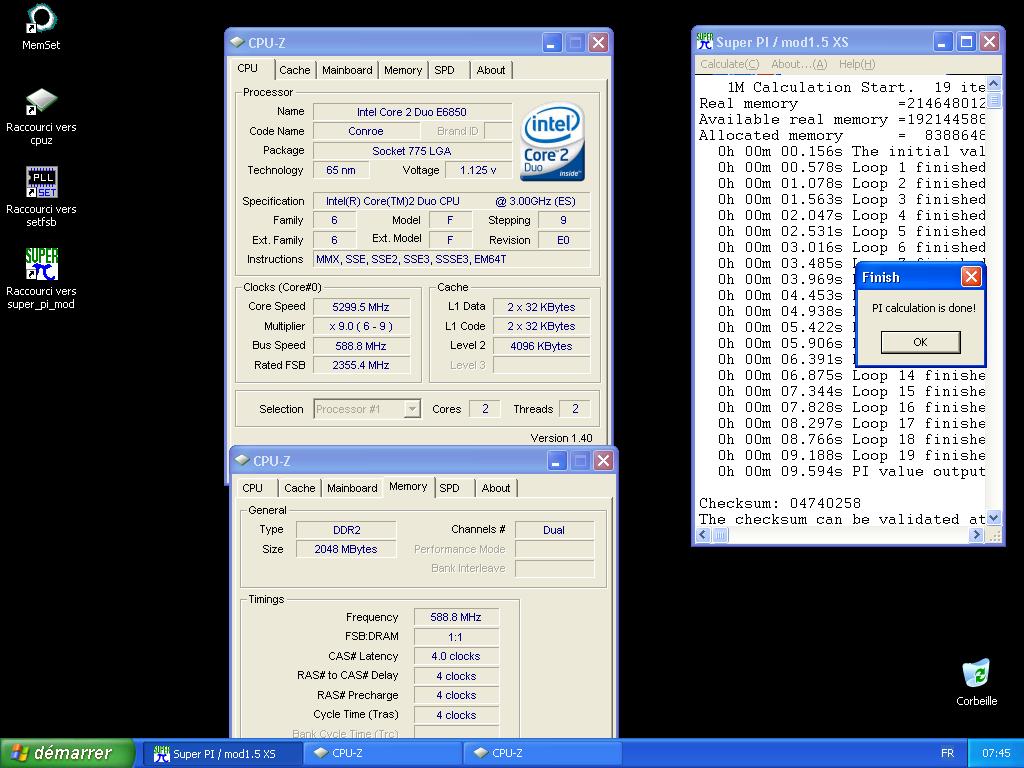The image size is (1024, 768).
Task: Maximize the Super PI window
Action: [x=966, y=42]
